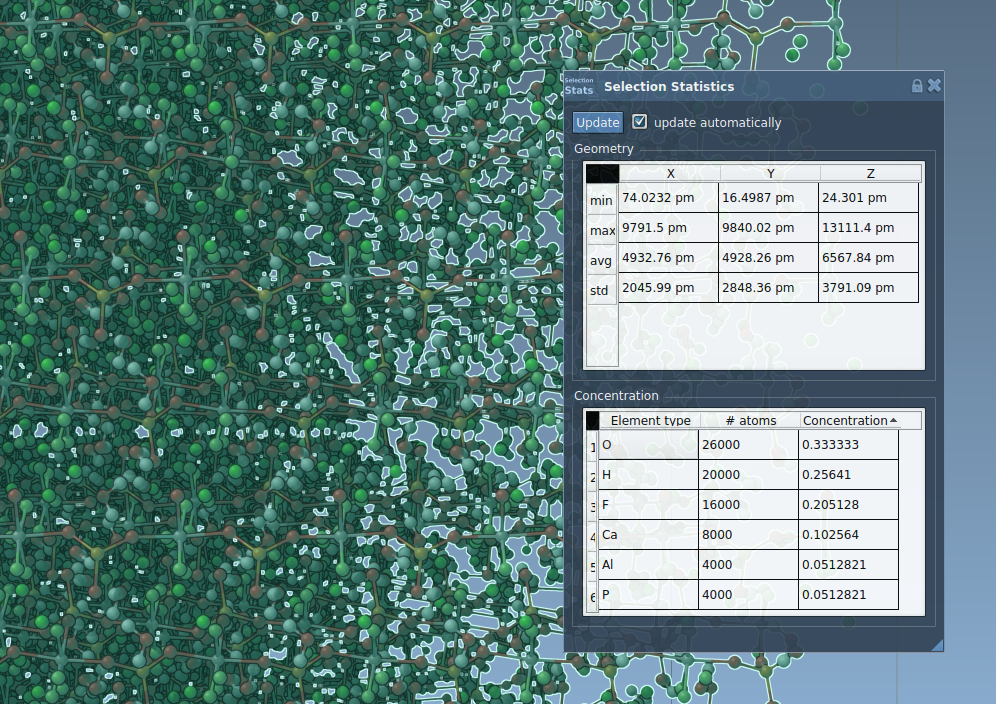Click the Update button
Viewport: 996px width, 704px height.
(x=598, y=123)
